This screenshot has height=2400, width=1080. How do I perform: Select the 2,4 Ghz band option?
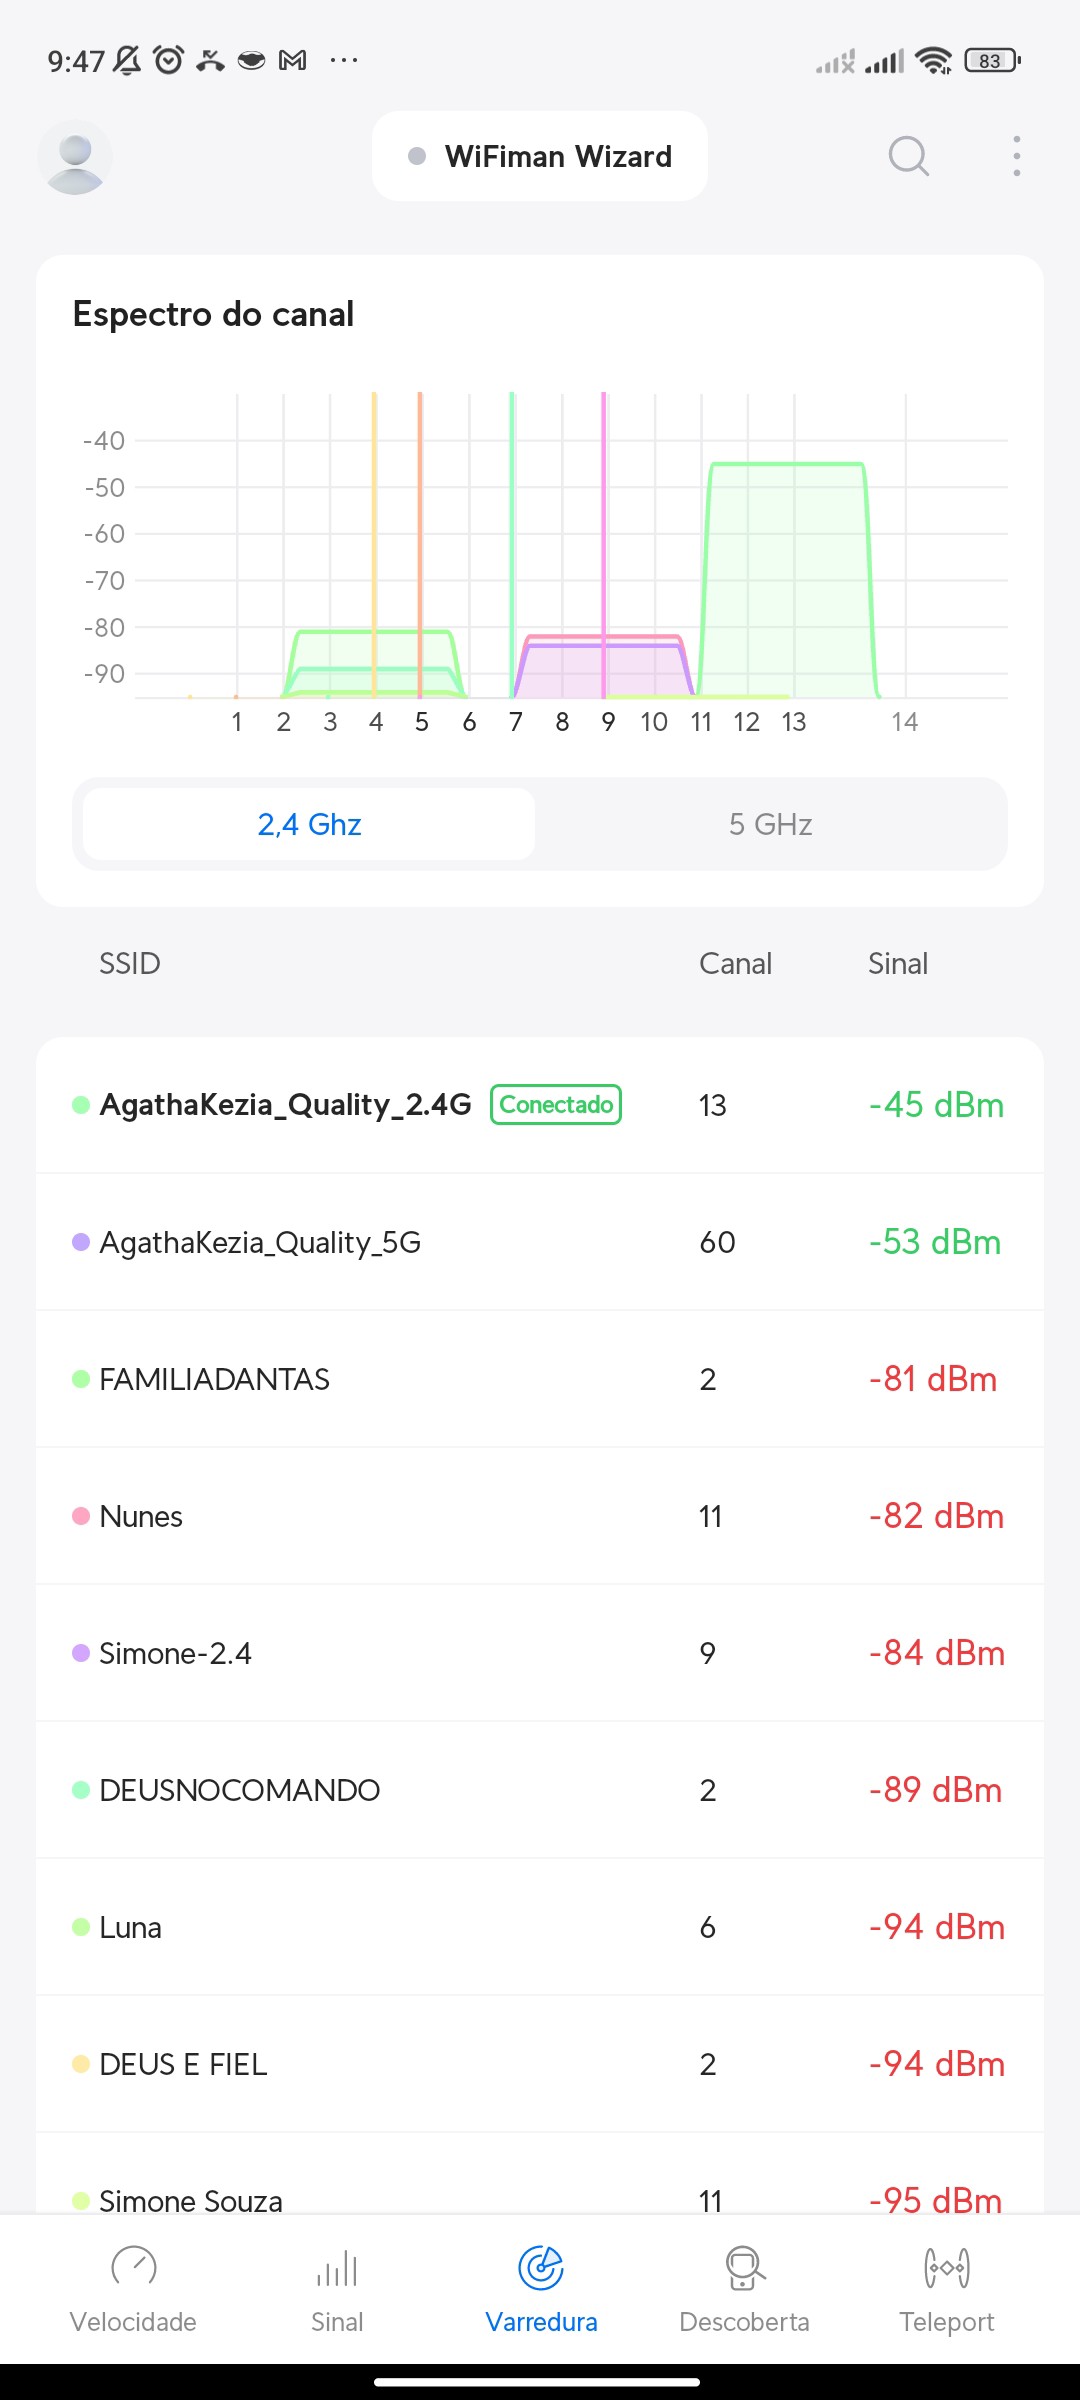click(x=309, y=824)
